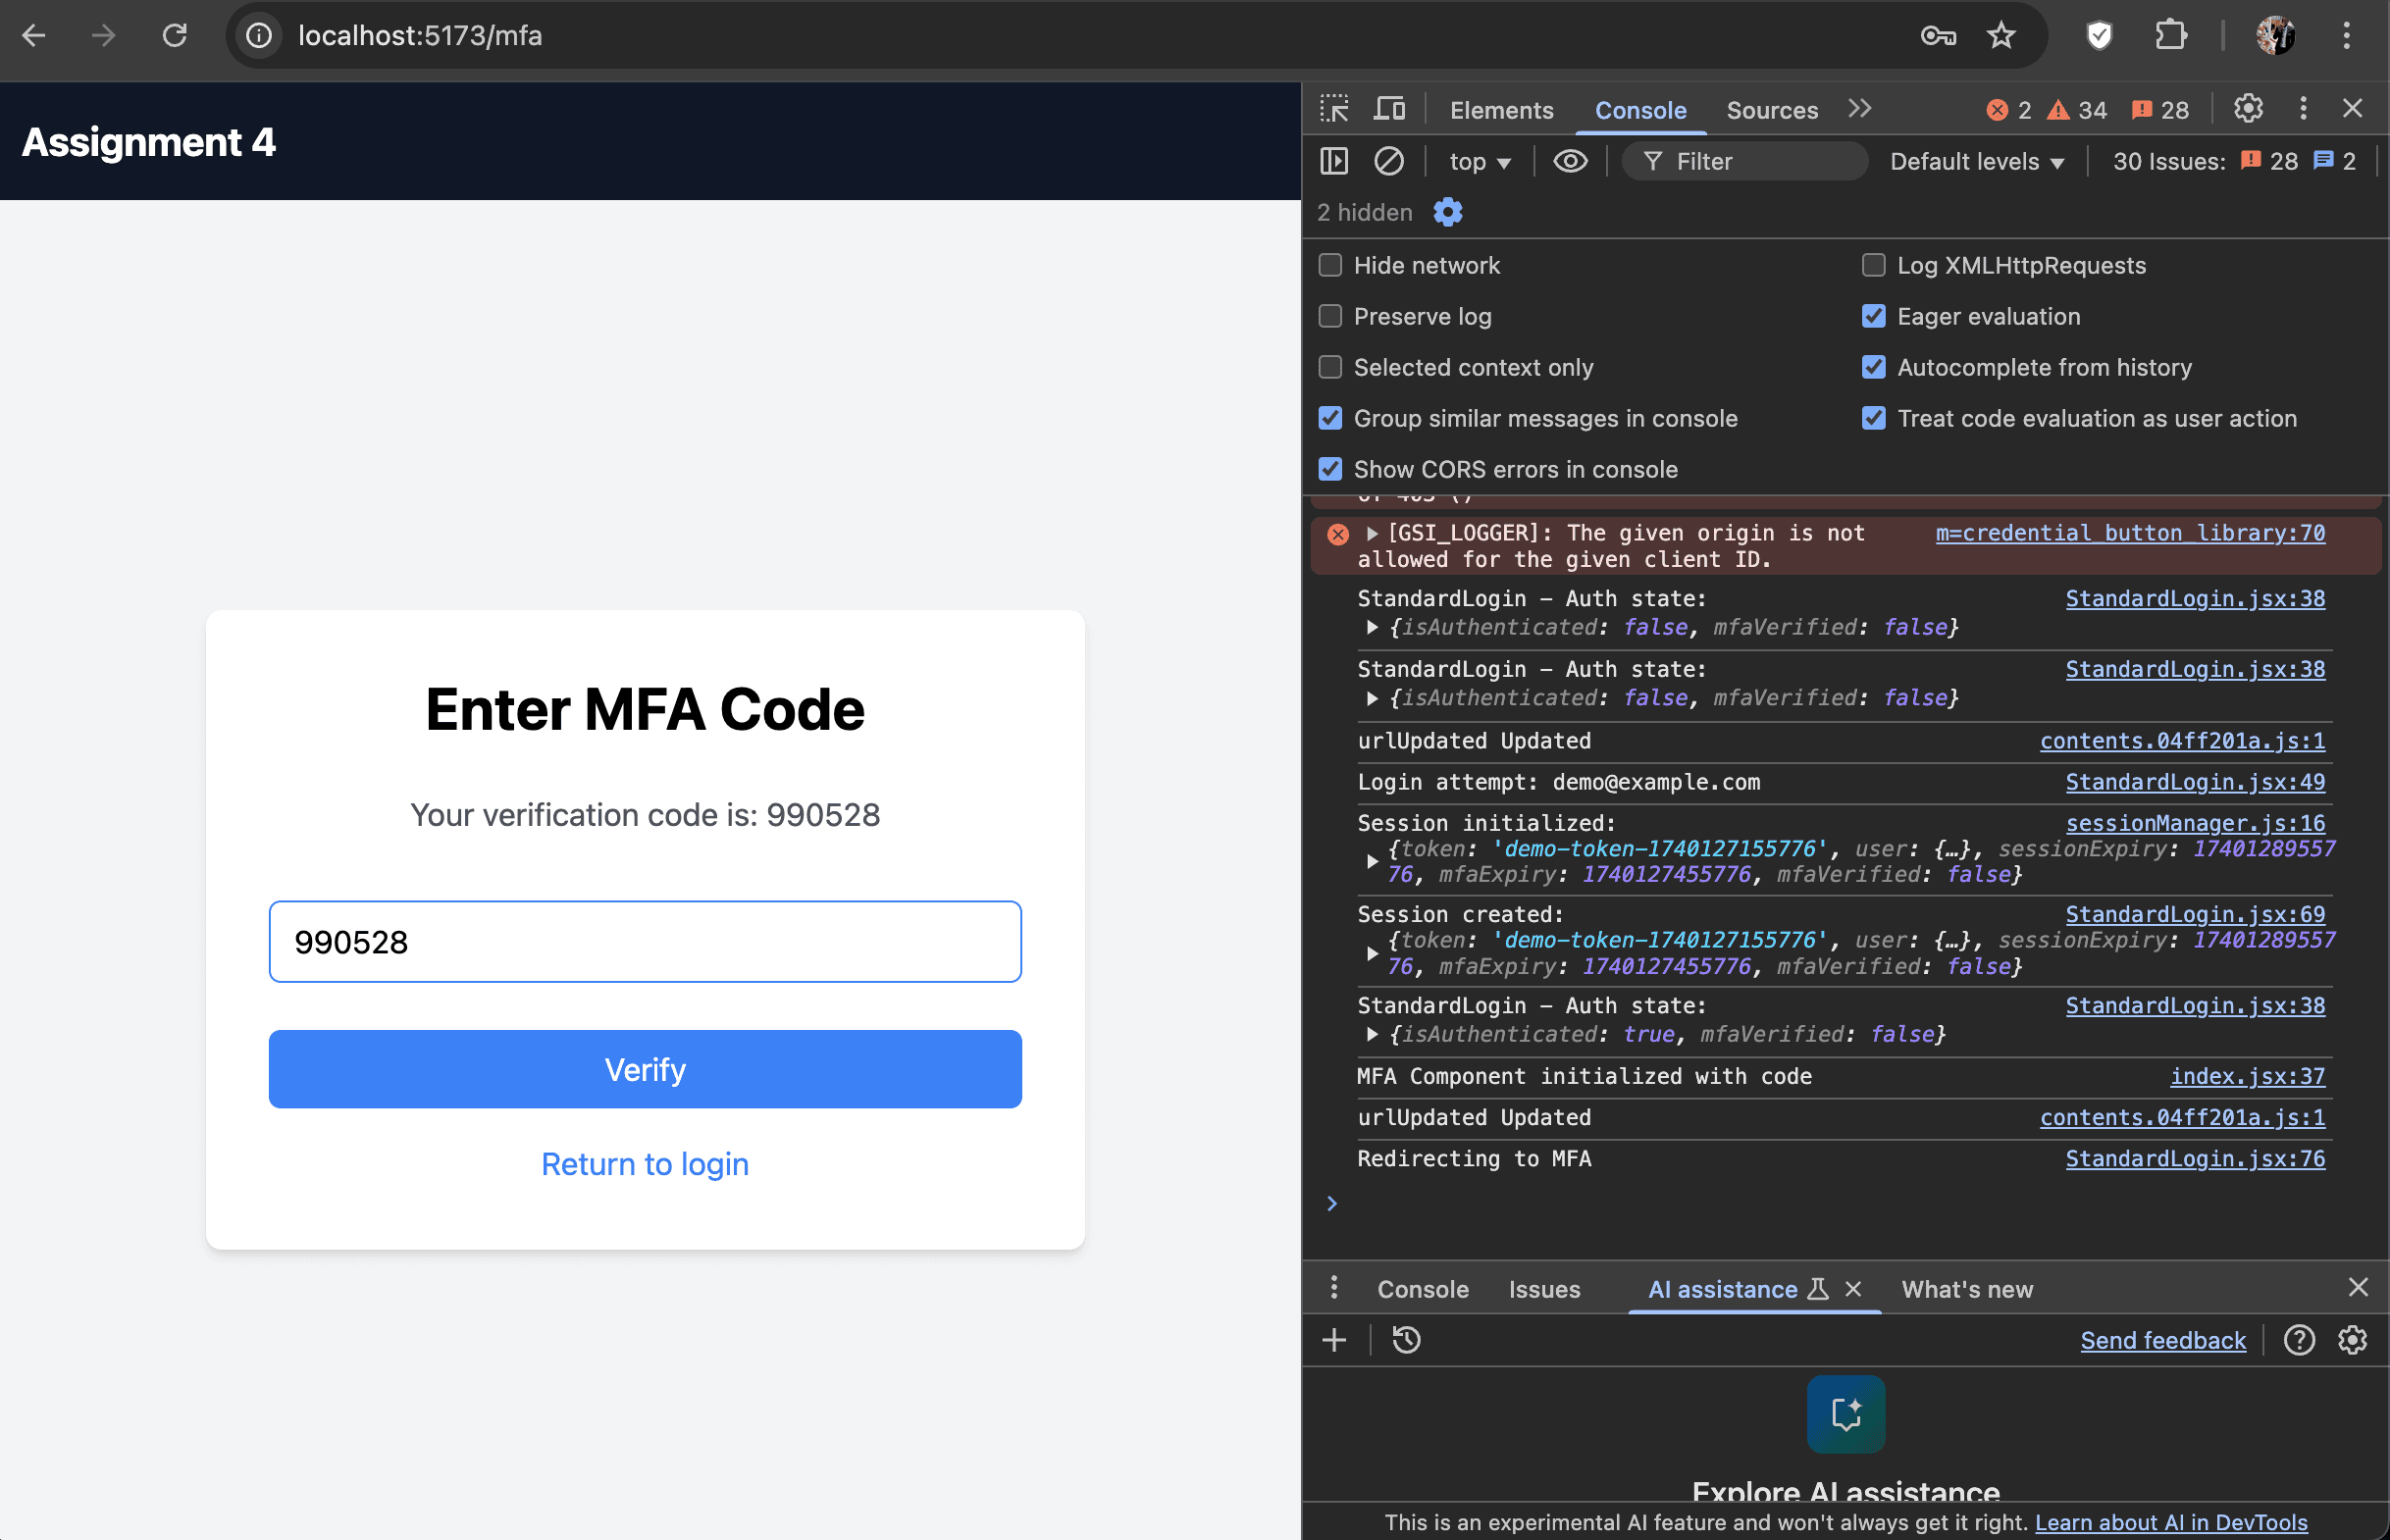Click the 28 issues badge in tab bar
The image size is (2390, 1540).
click(2159, 110)
